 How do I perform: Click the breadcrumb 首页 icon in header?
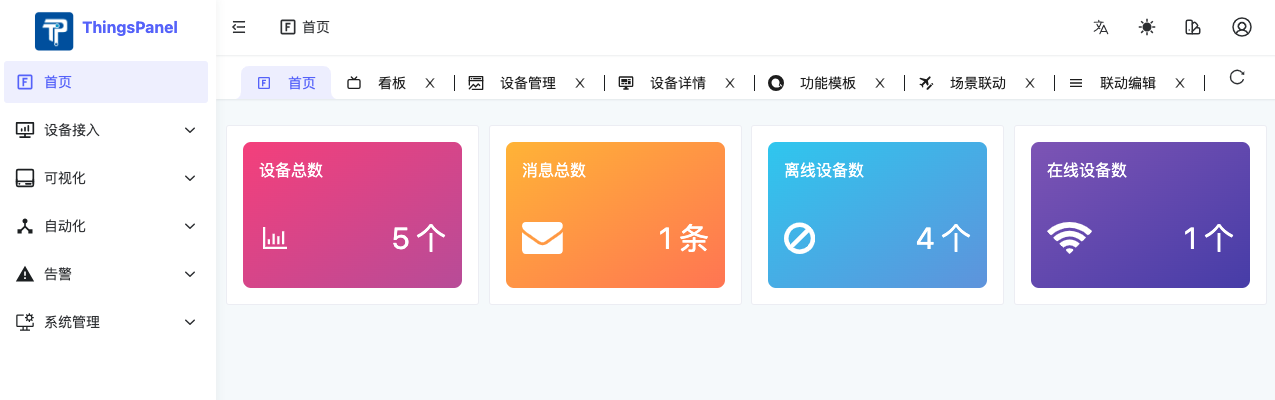click(x=288, y=27)
